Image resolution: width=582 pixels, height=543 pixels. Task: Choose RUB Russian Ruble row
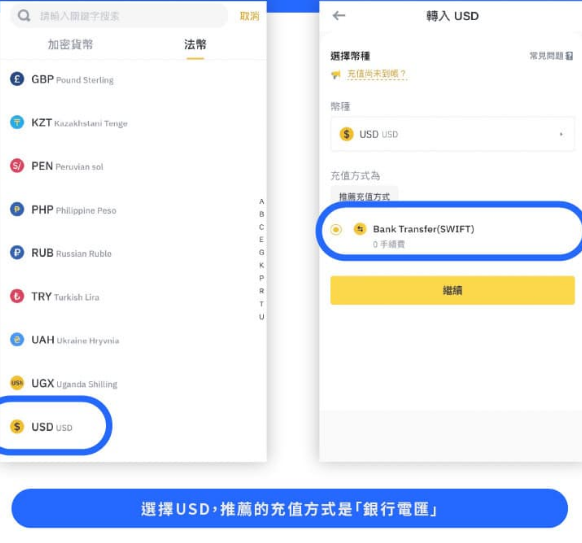click(133, 253)
